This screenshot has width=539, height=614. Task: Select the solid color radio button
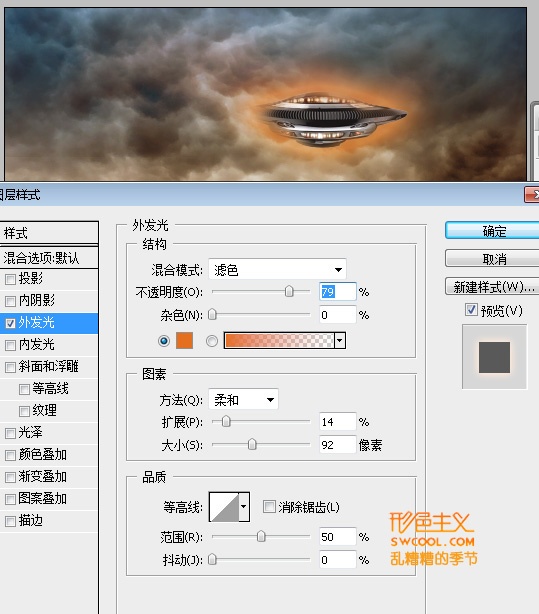point(164,341)
